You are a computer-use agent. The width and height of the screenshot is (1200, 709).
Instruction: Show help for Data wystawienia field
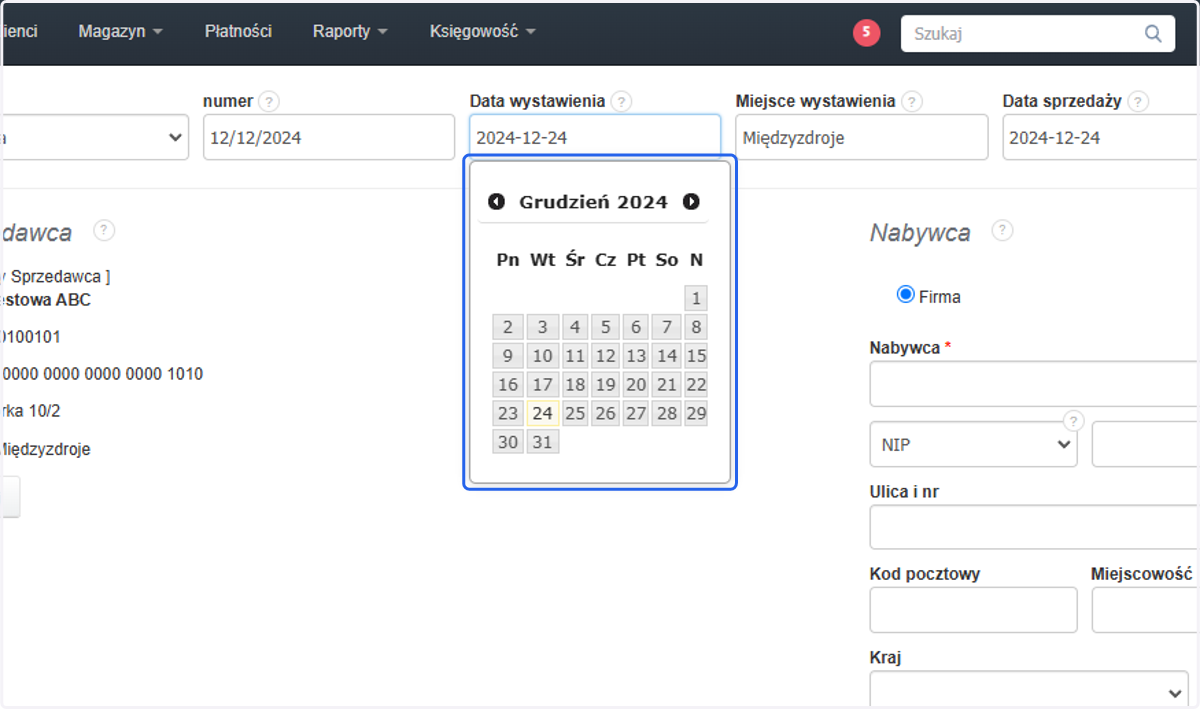point(622,102)
